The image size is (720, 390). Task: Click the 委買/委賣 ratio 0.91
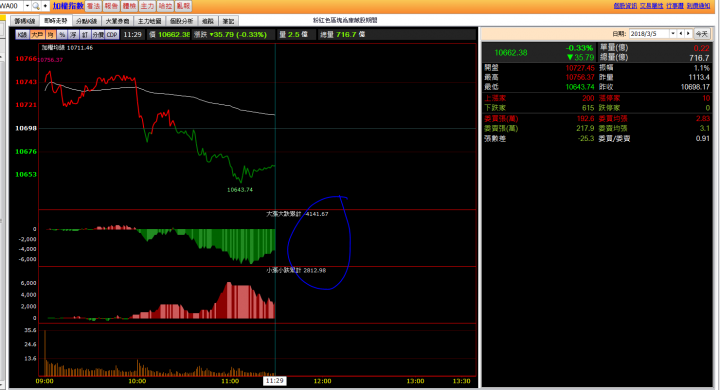pos(703,138)
